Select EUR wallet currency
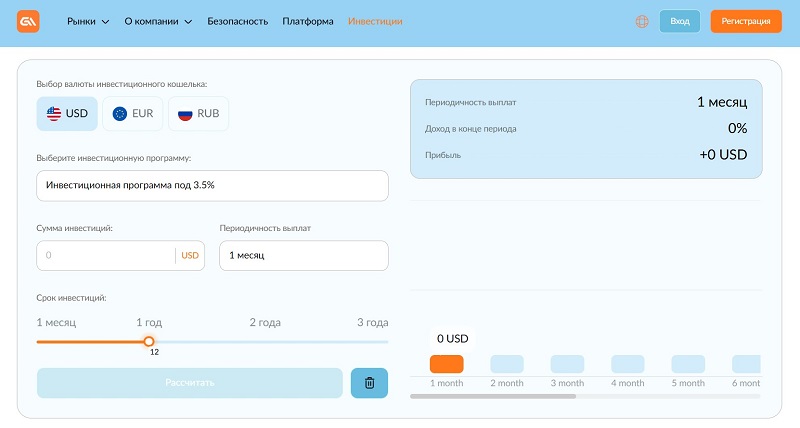The image size is (800, 428). 133,113
